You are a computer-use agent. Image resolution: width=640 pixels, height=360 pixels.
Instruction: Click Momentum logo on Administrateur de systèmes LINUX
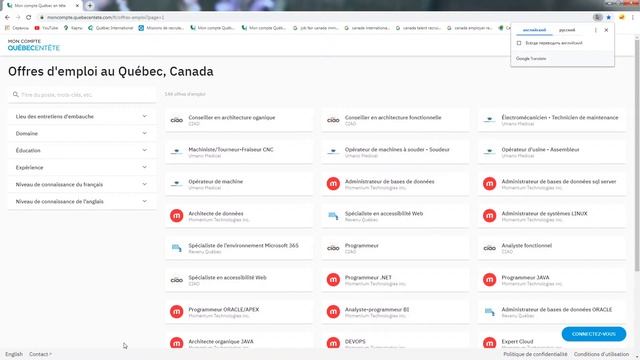pyautogui.click(x=489, y=216)
